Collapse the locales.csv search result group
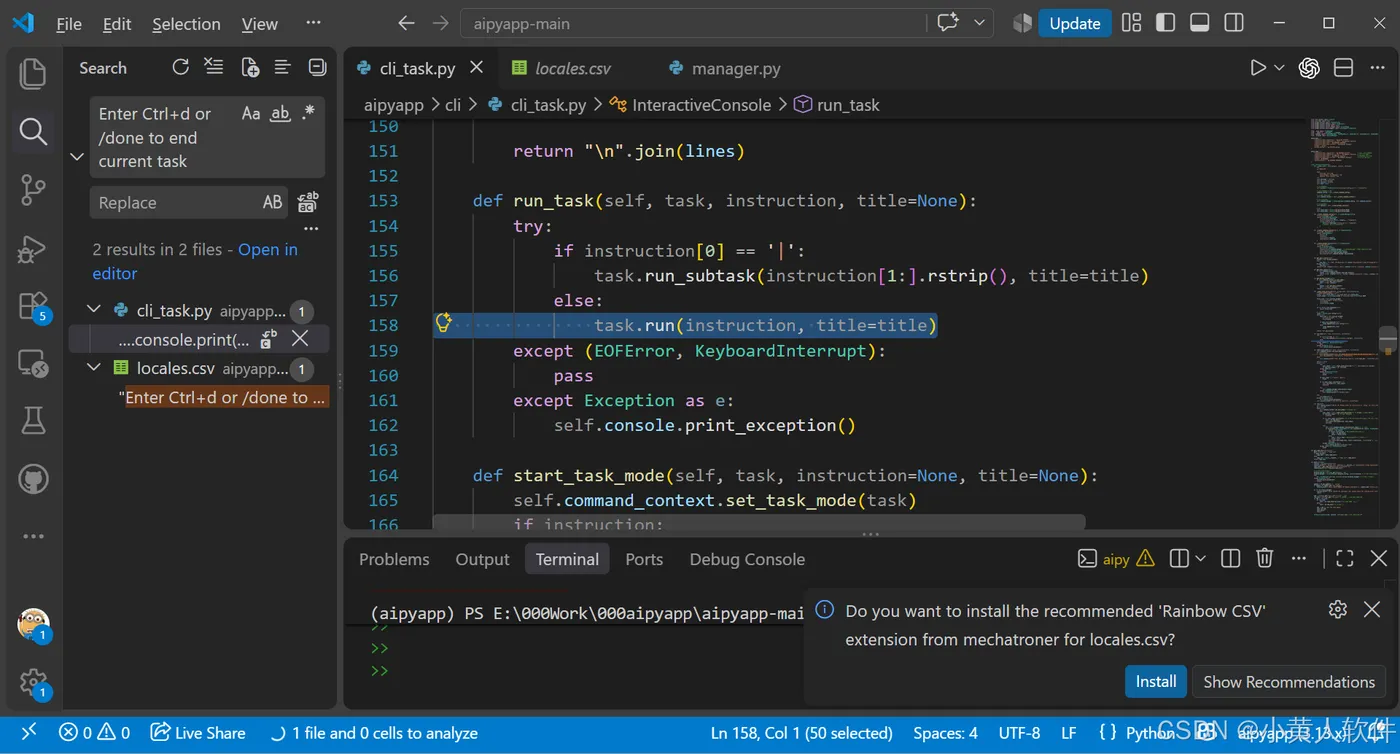Viewport: 1400px width, 754px height. click(94, 368)
